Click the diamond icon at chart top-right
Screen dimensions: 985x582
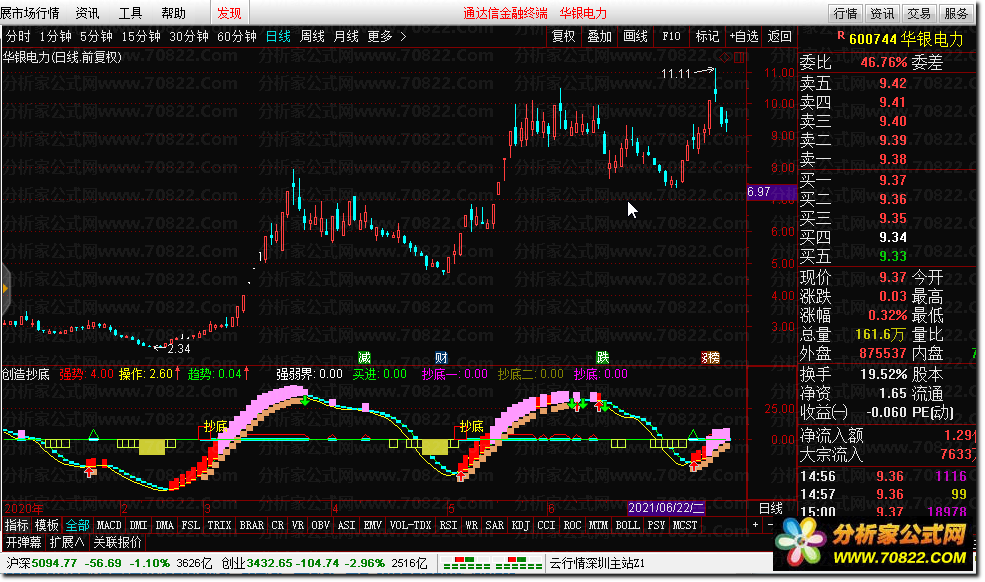pos(726,58)
